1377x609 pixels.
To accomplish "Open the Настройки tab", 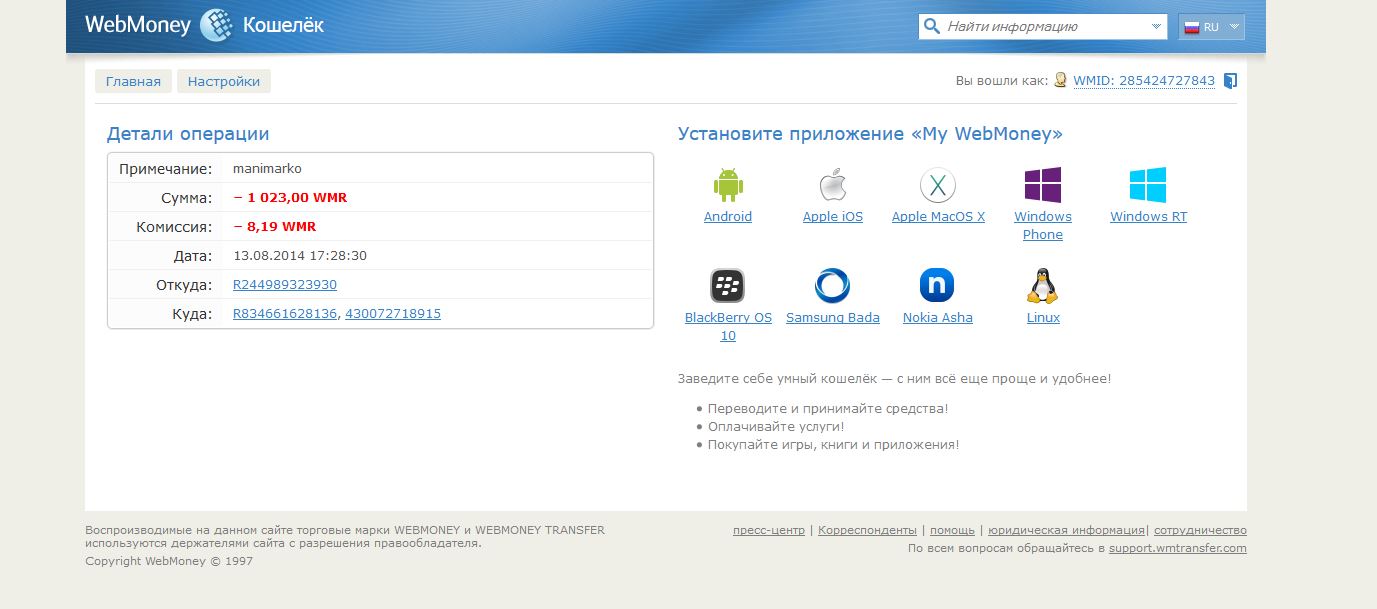I will coord(224,81).
